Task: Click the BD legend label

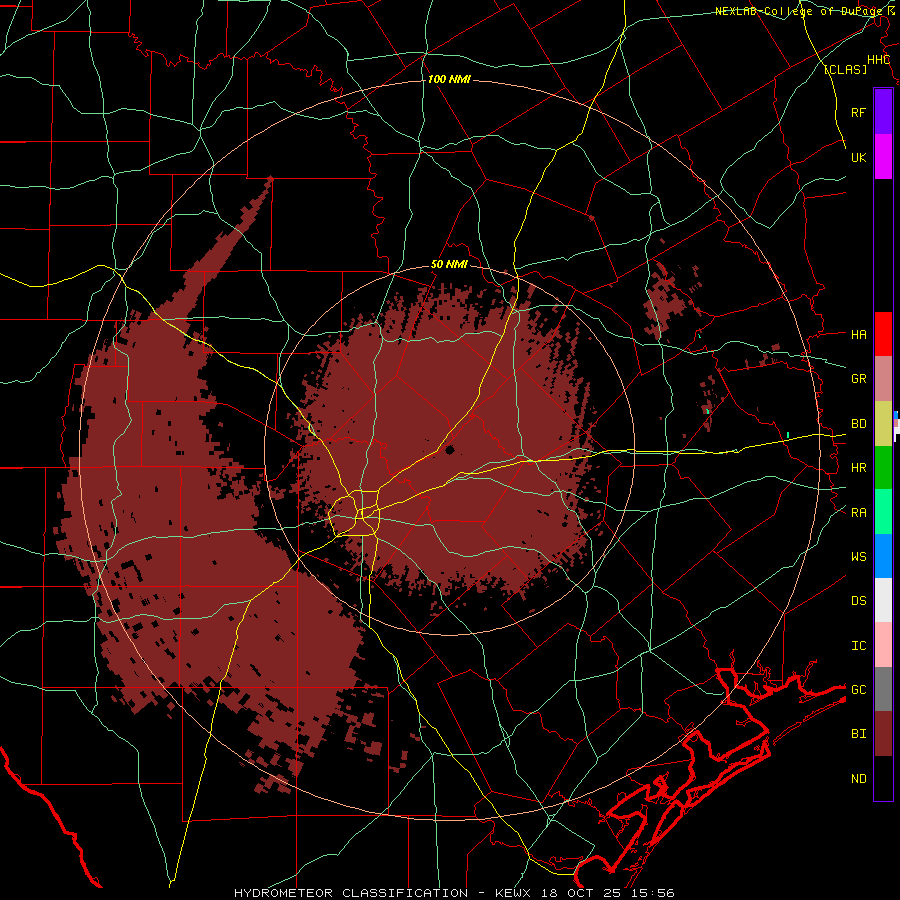Action: coord(858,424)
